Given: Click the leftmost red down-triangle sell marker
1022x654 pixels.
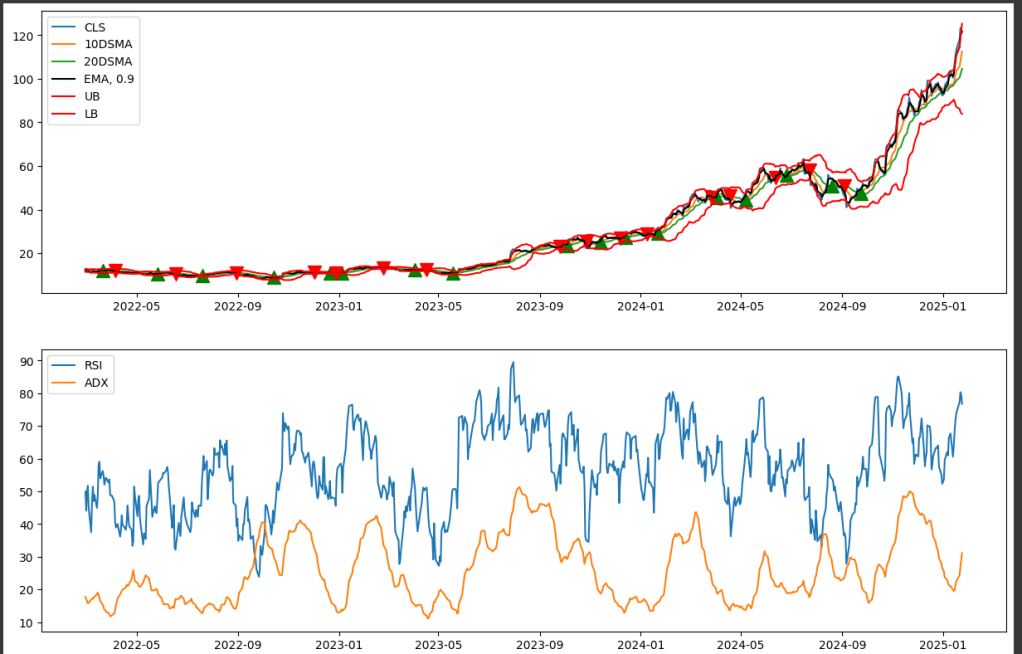Looking at the screenshot, I should 115,270.
